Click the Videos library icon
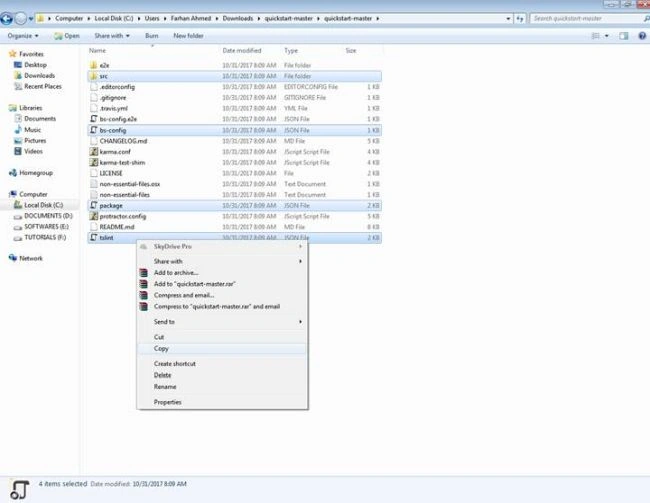 18,151
